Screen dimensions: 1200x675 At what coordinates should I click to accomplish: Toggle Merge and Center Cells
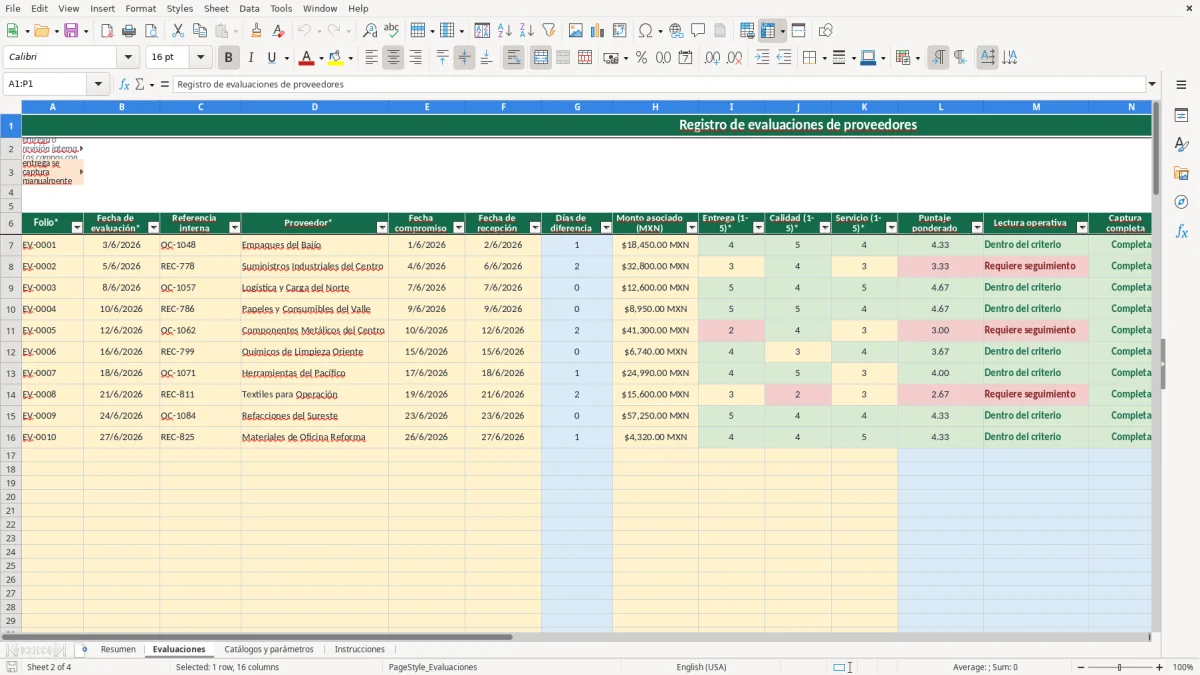[x=541, y=58]
